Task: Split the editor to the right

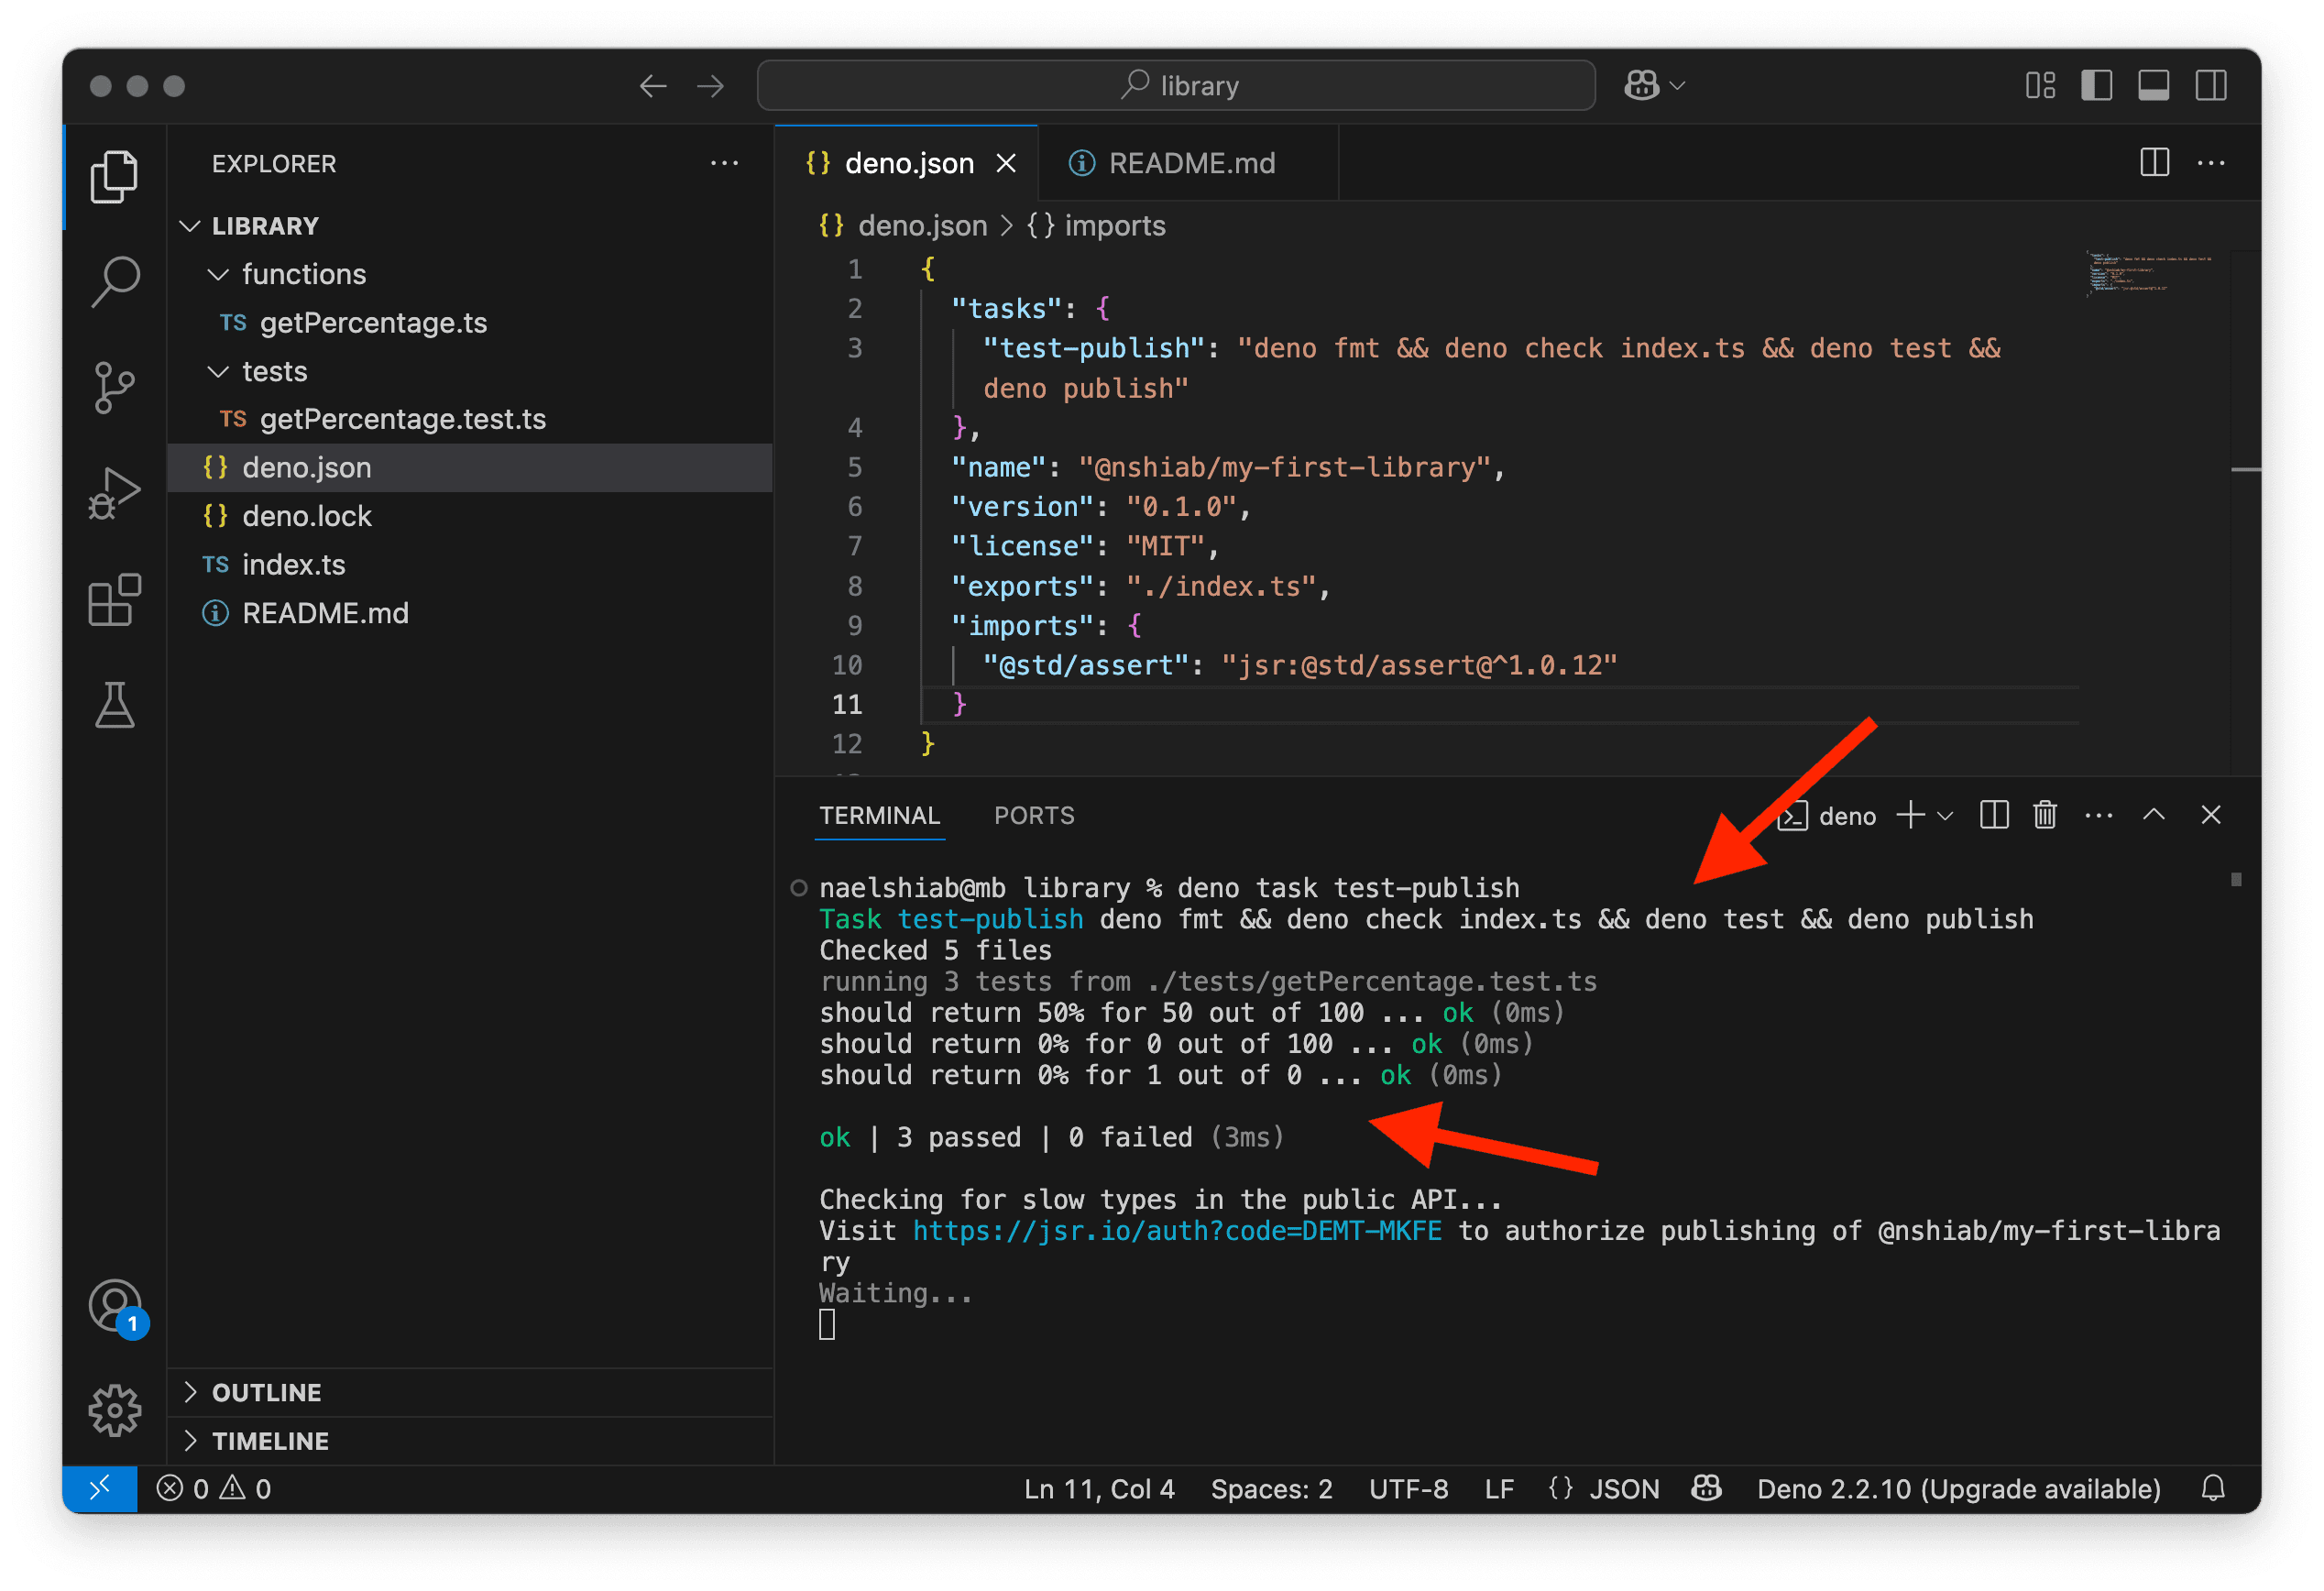Action: click(x=2154, y=162)
